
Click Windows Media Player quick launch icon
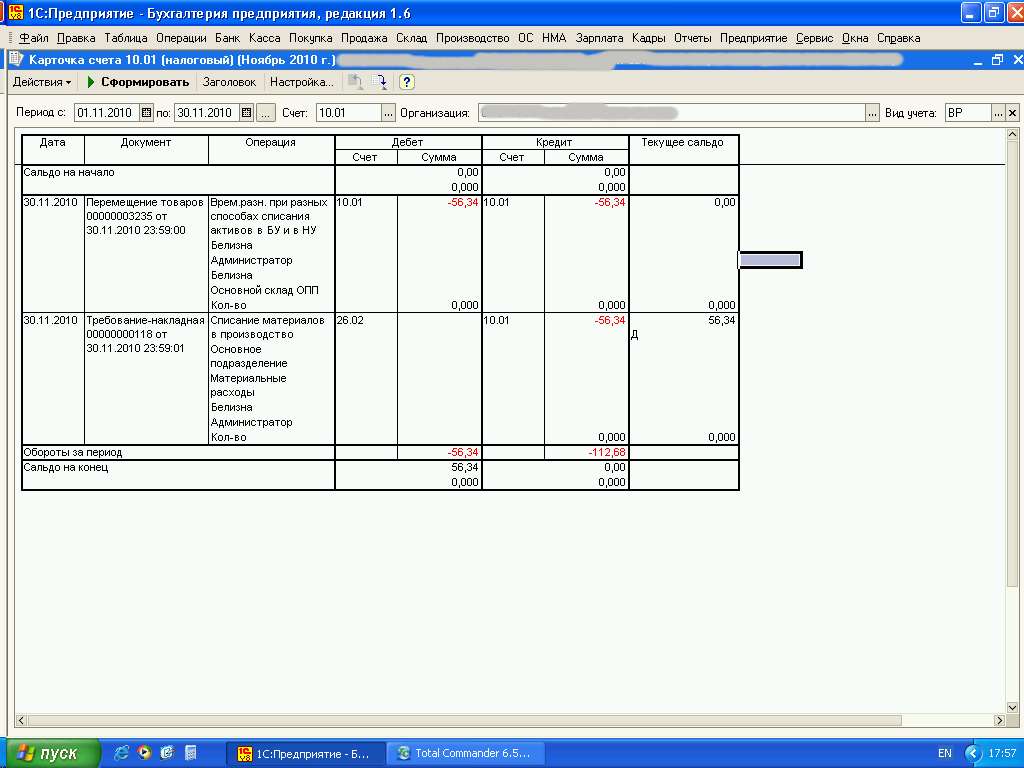tap(144, 753)
